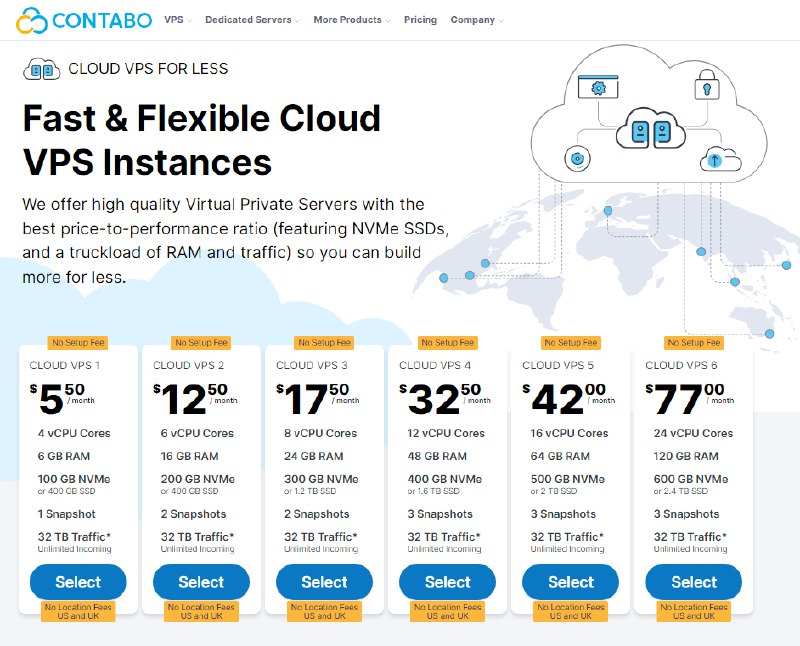The image size is (800, 646).
Task: Click the $17.50 per month price
Action: point(318,399)
